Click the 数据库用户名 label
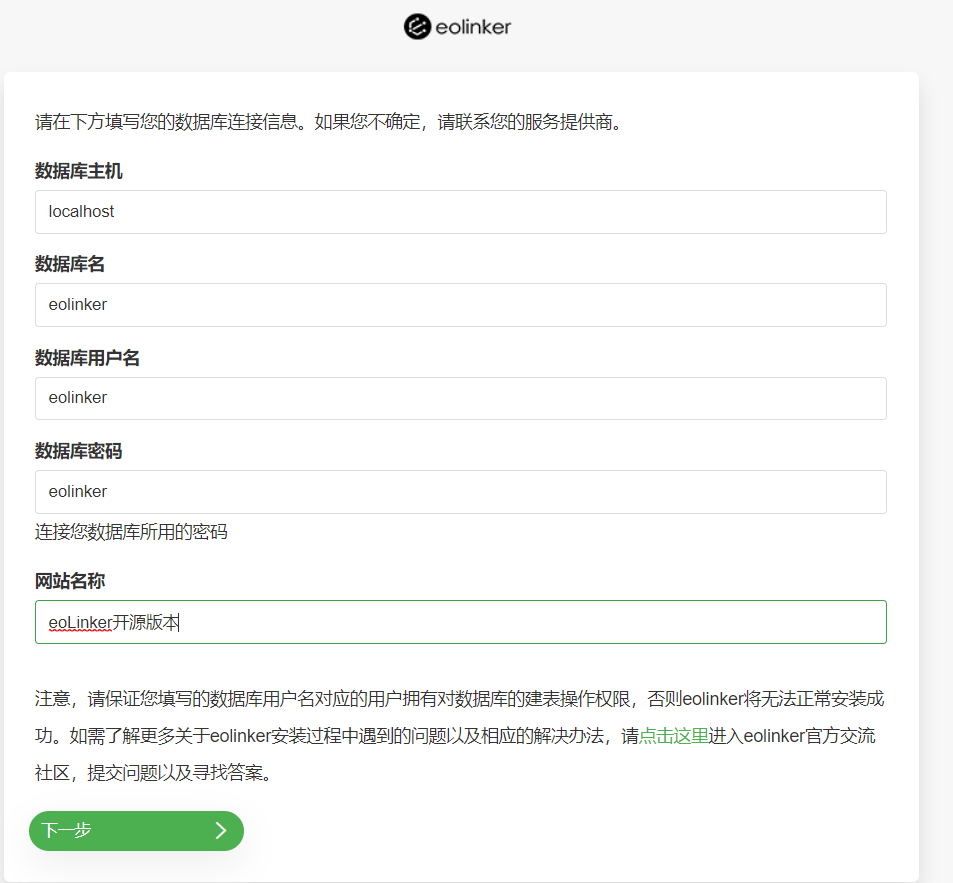The width and height of the screenshot is (953, 883). [x=87, y=358]
